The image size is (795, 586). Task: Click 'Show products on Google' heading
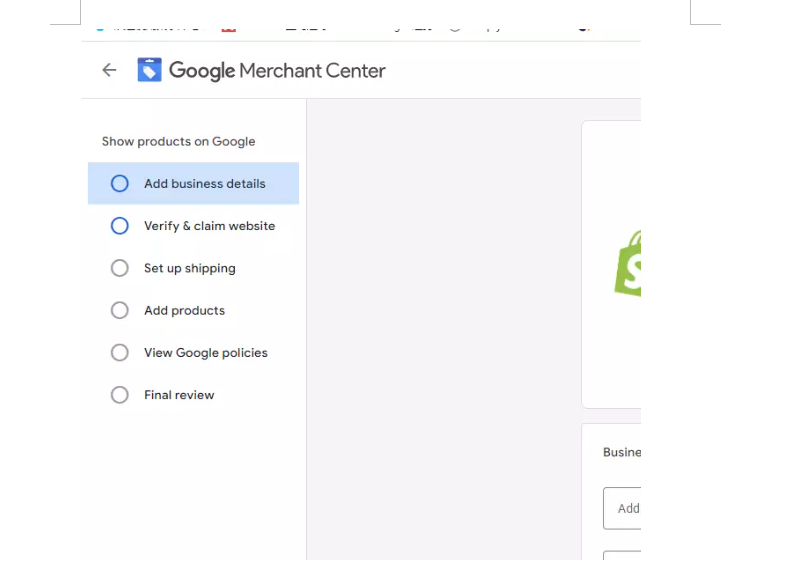tap(178, 141)
